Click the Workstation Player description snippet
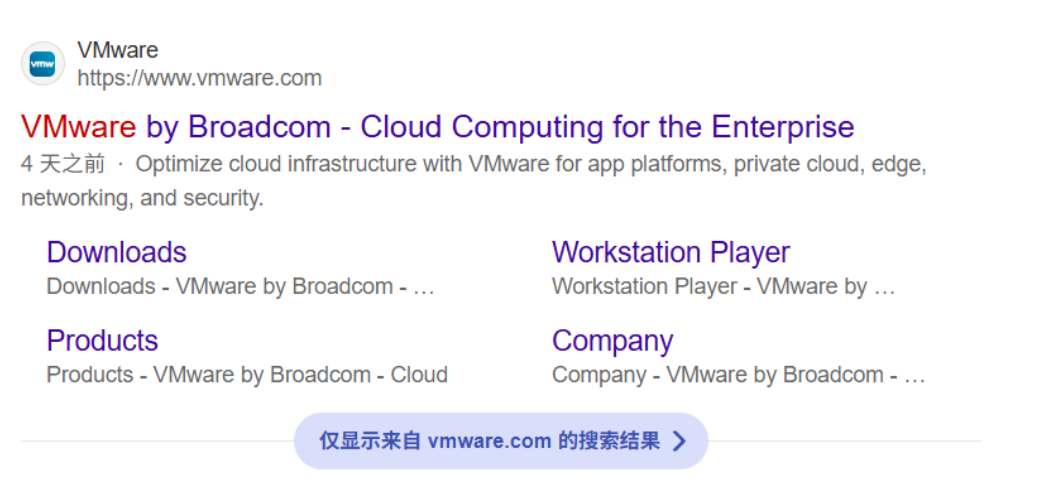 [x=722, y=287]
